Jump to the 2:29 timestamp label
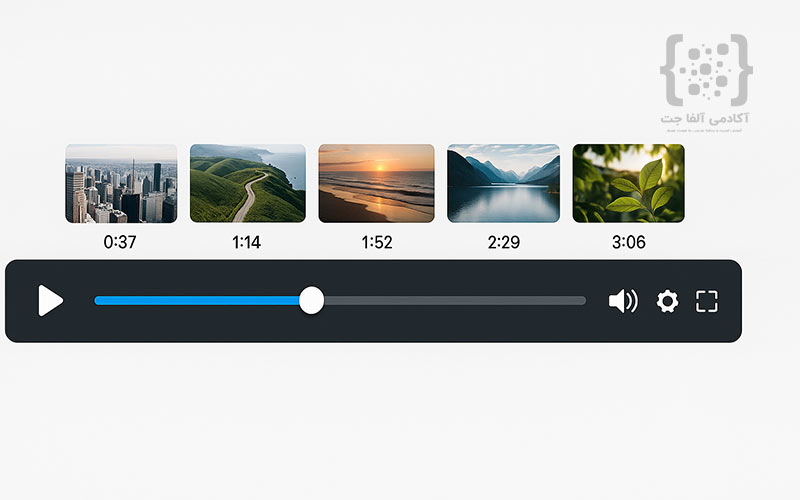Viewport: 800px width, 500px height. [504, 242]
